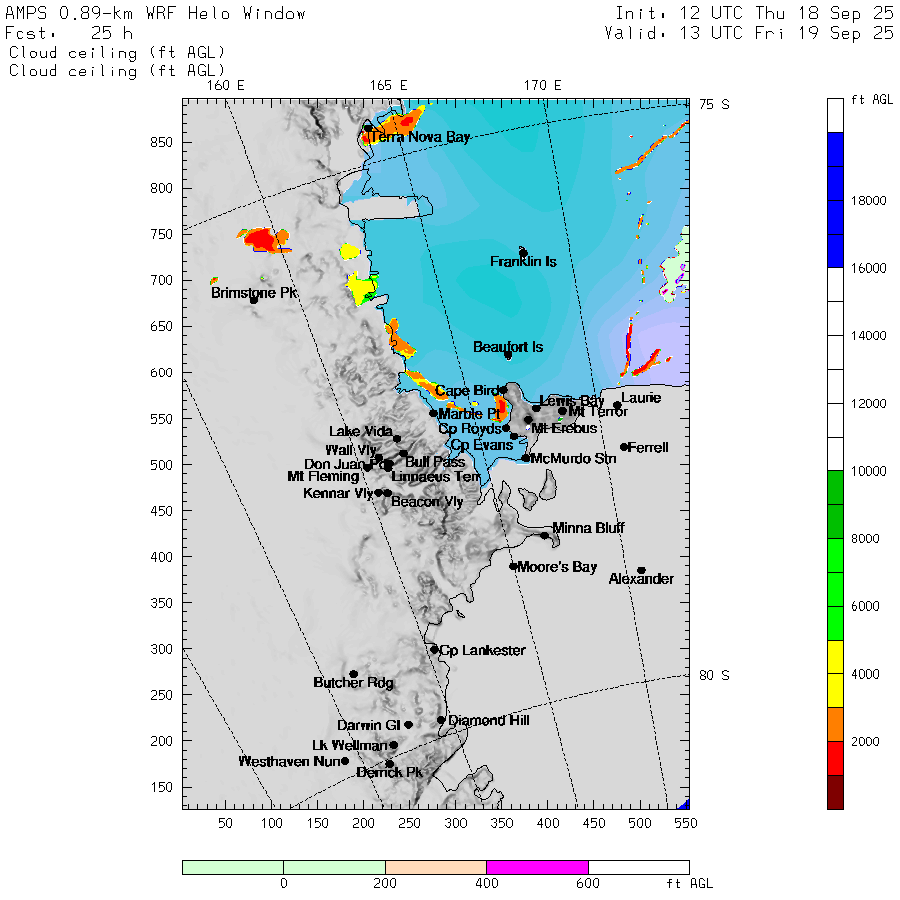Click the McMurdo Stn label
Screen dimensions: 900x900
coord(573,459)
